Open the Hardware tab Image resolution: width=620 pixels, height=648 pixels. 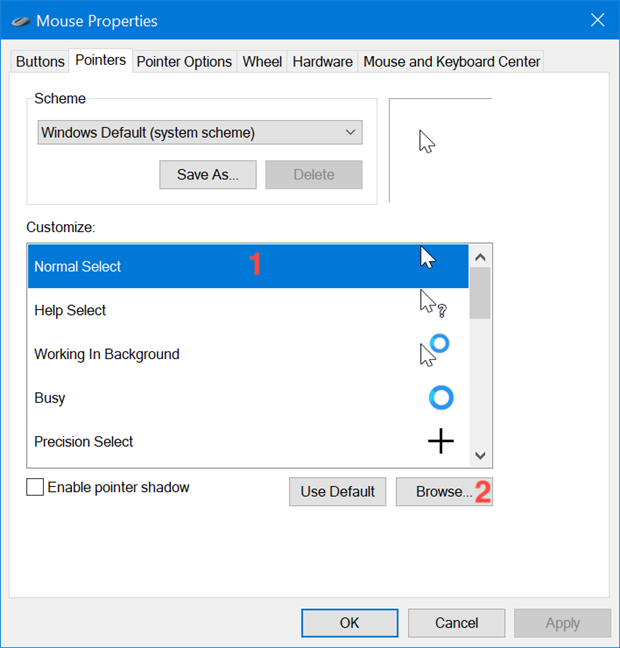tap(322, 62)
